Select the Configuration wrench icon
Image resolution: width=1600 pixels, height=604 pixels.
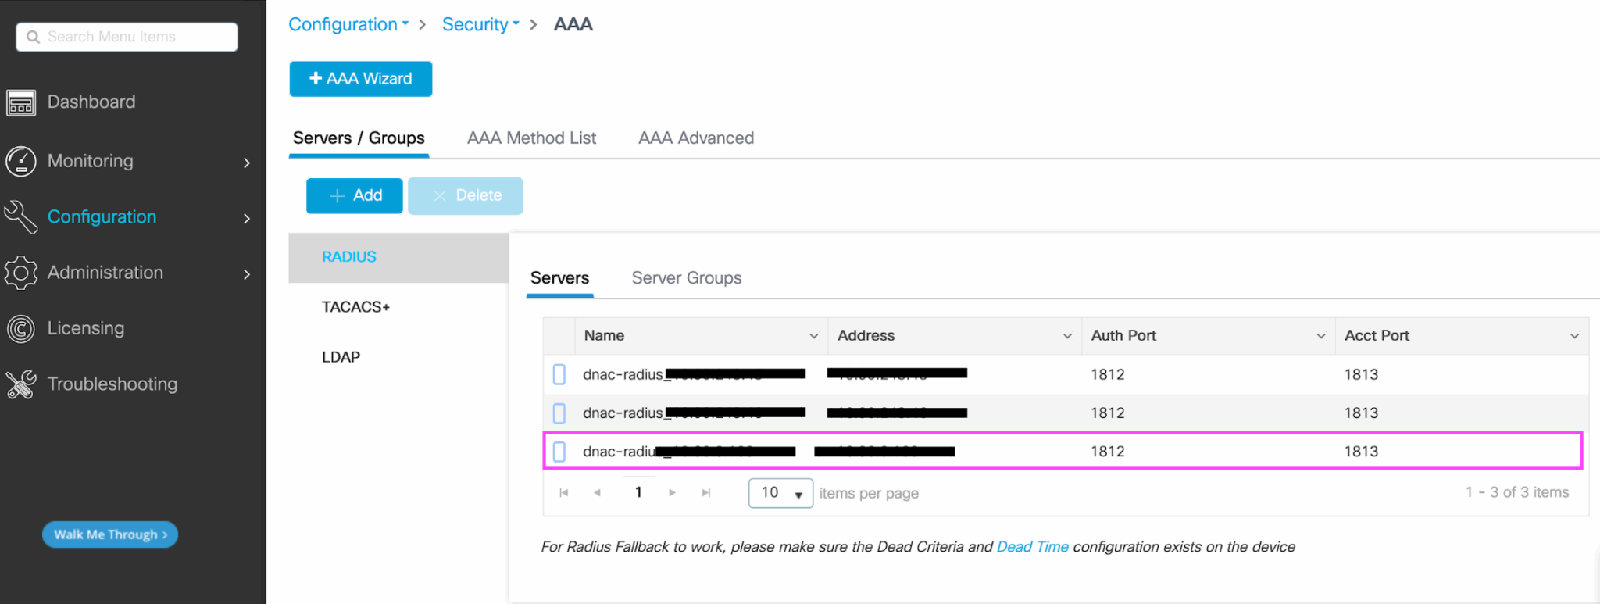(21, 217)
